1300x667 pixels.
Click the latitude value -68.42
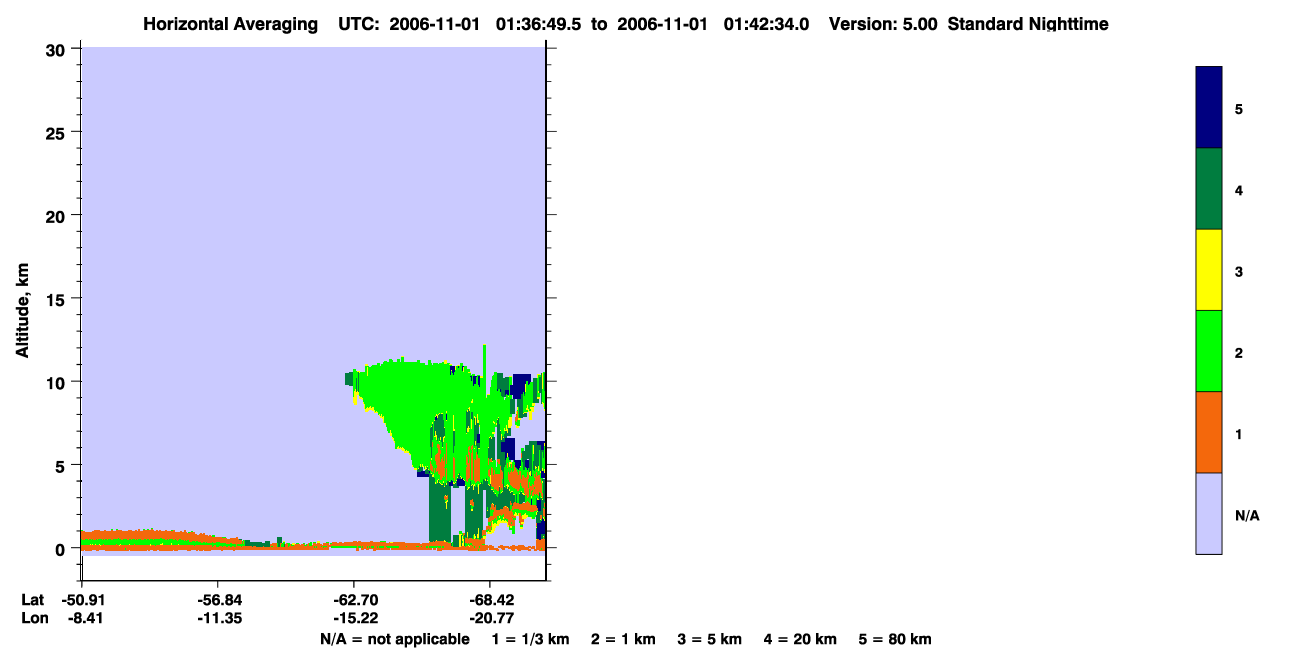pyautogui.click(x=490, y=601)
